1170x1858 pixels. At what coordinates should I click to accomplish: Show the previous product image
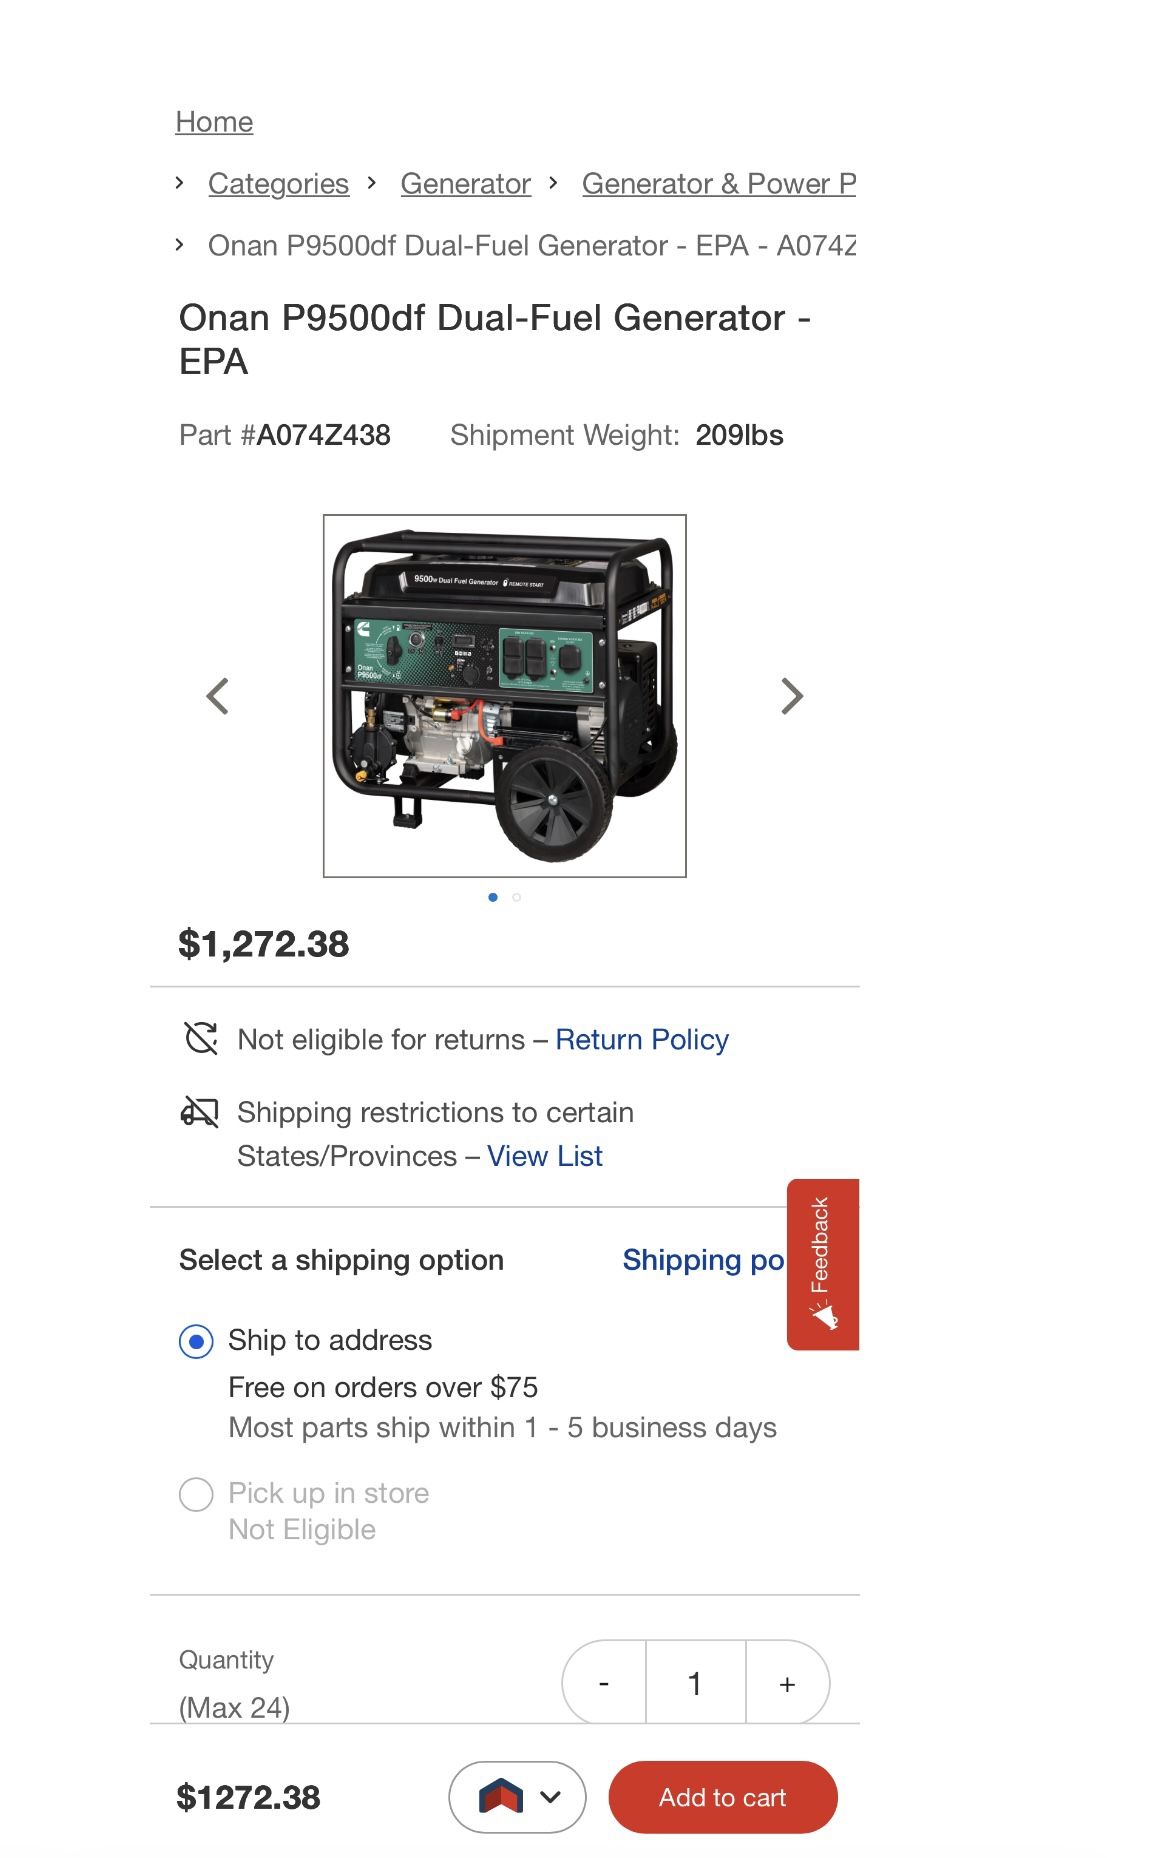(217, 696)
